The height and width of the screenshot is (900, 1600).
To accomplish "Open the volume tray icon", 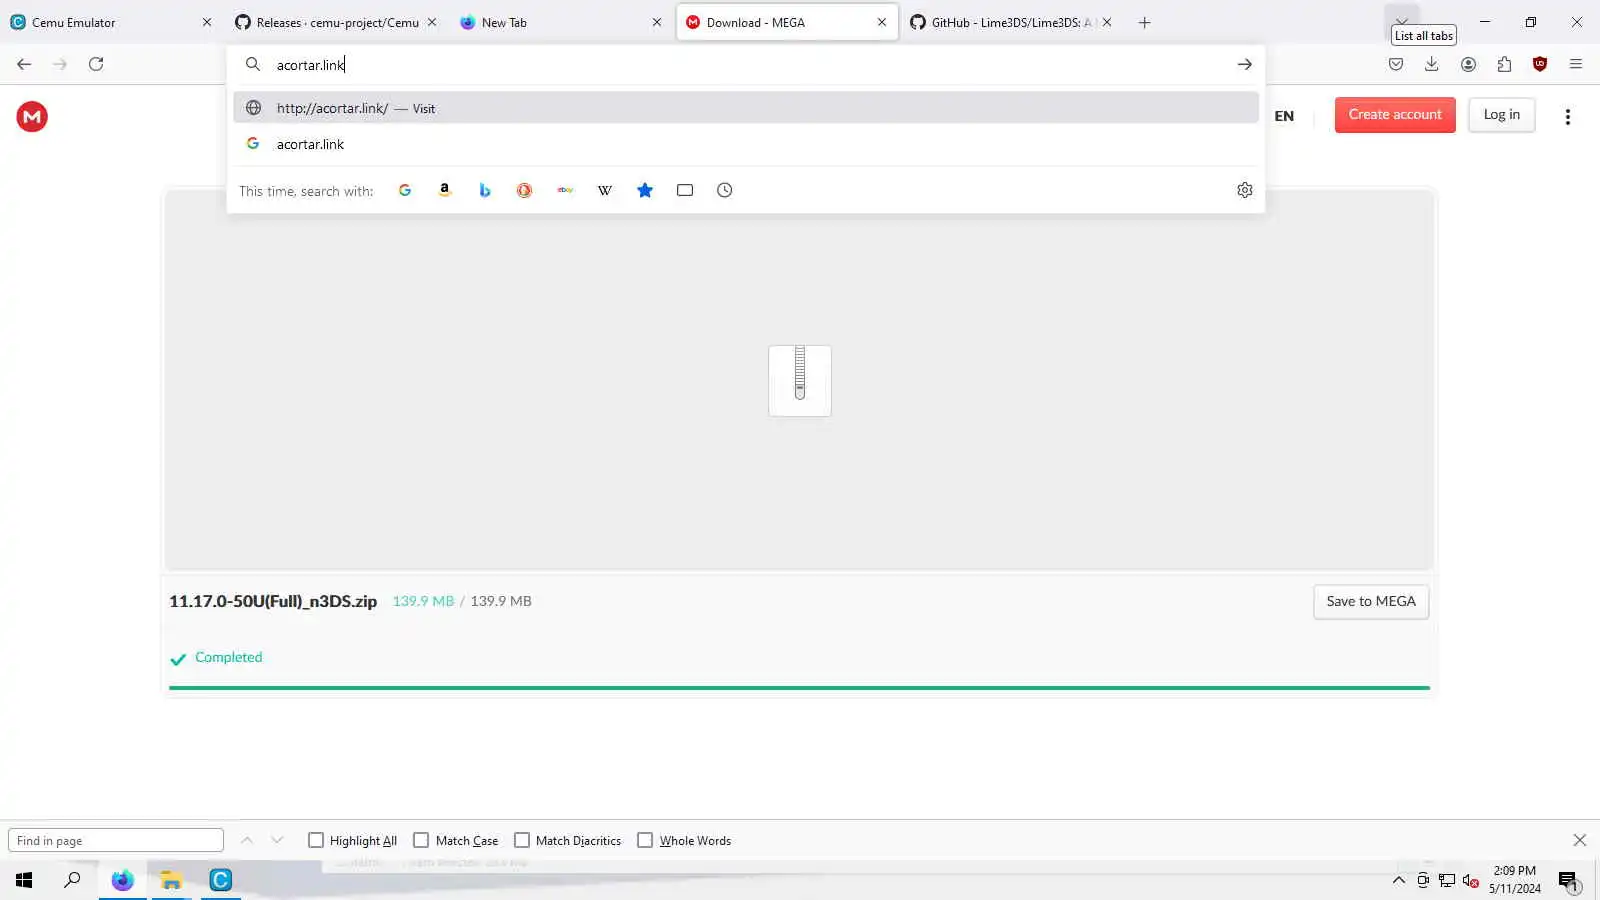I will pos(1470,880).
